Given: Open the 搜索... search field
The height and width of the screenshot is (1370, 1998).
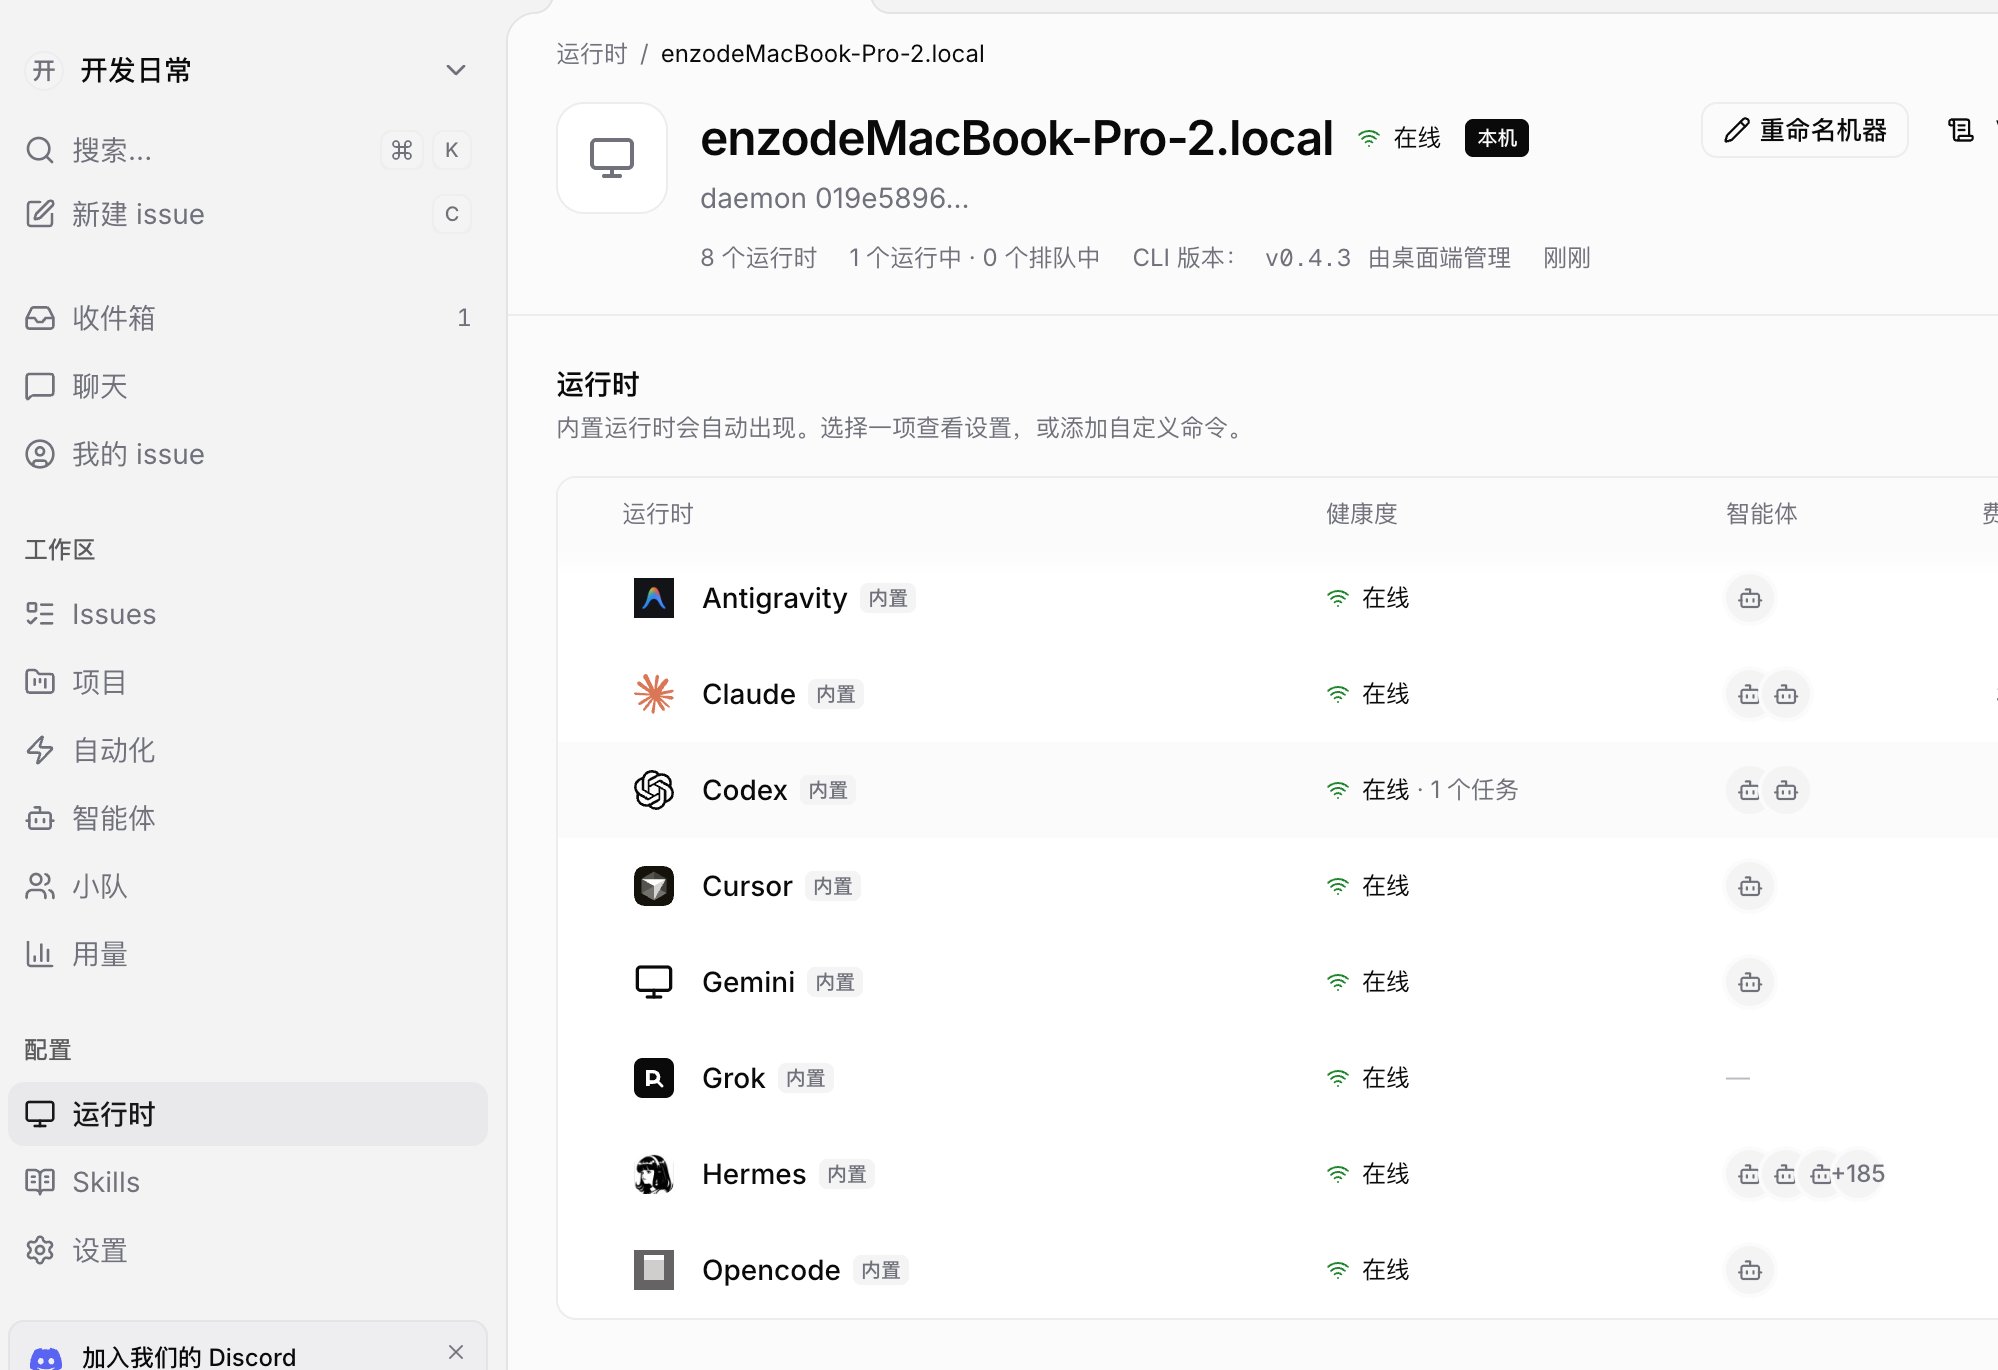Looking at the screenshot, I should [x=247, y=150].
